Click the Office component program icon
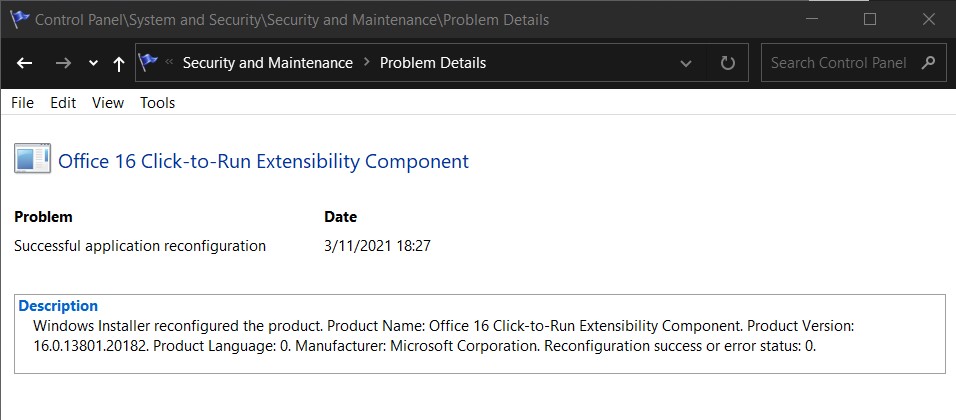This screenshot has height=420, width=956. tap(32, 160)
